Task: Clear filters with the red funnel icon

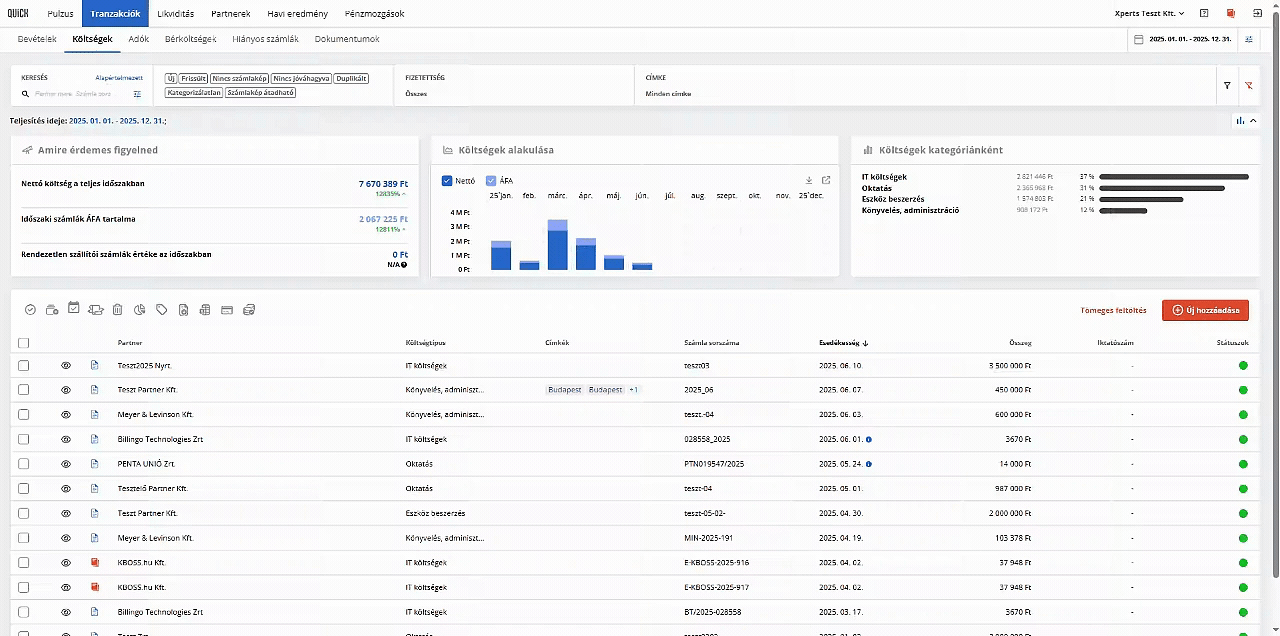Action: pyautogui.click(x=1249, y=86)
